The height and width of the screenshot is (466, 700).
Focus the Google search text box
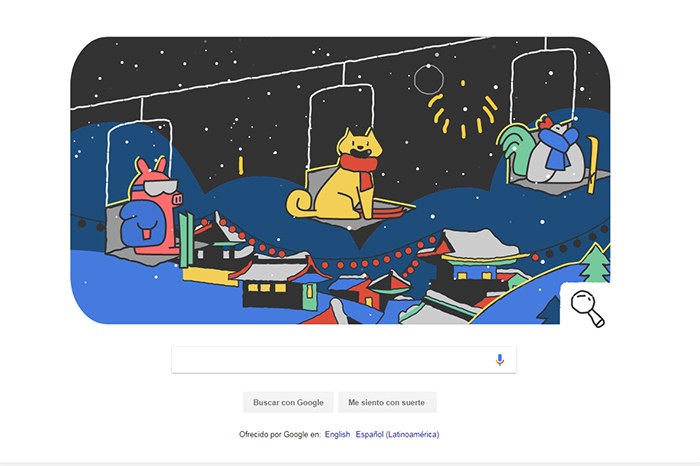(x=344, y=360)
